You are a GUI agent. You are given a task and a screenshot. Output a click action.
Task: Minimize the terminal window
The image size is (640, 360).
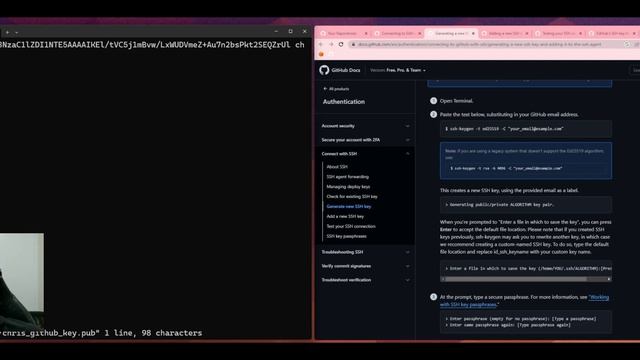276,31
